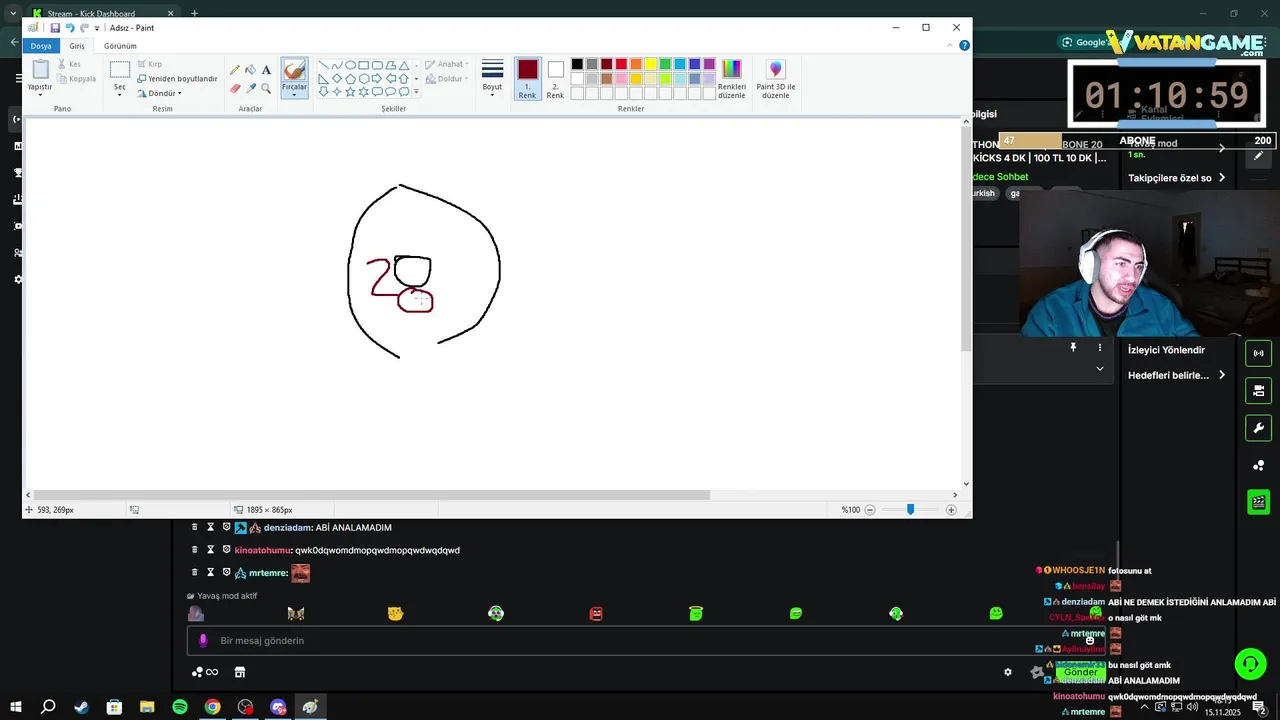
Task: Click the Save icon in Paint title bar
Action: (55, 28)
